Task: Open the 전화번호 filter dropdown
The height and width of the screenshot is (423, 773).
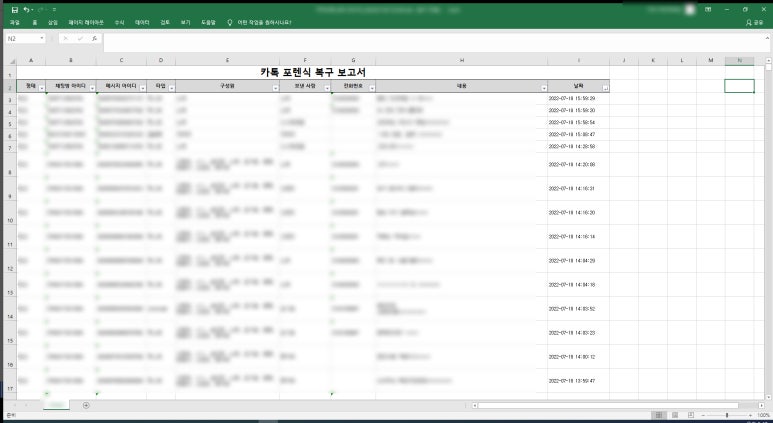Action: click(372, 88)
